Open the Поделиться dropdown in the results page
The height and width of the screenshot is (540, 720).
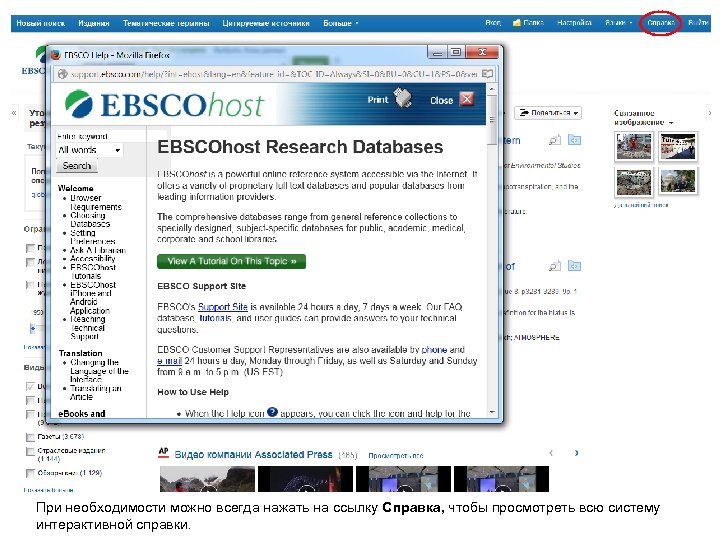548,113
